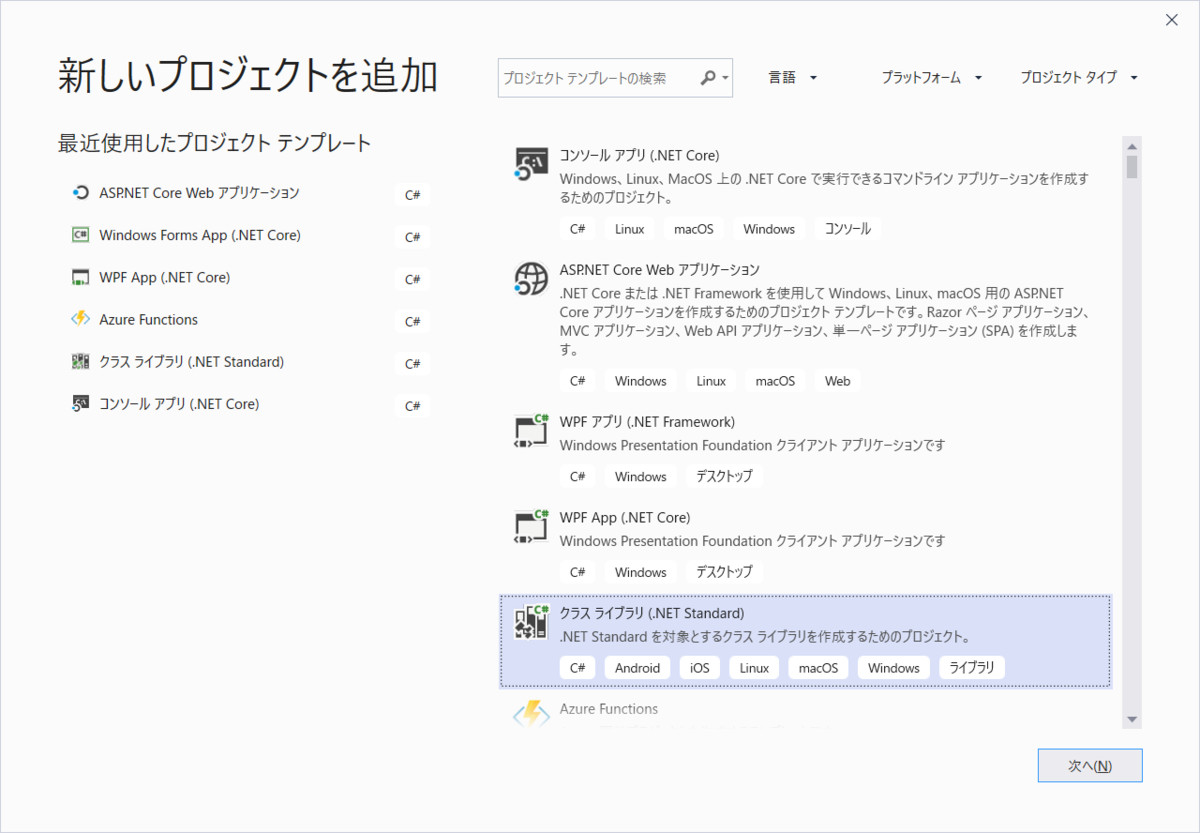Choose クラス ライブラリ (.NET Standard) in template list

coord(805,641)
